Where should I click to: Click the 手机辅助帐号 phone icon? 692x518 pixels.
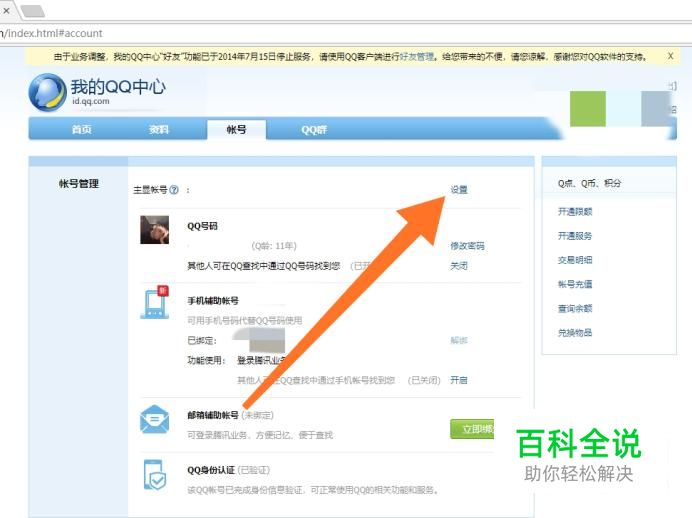click(154, 302)
